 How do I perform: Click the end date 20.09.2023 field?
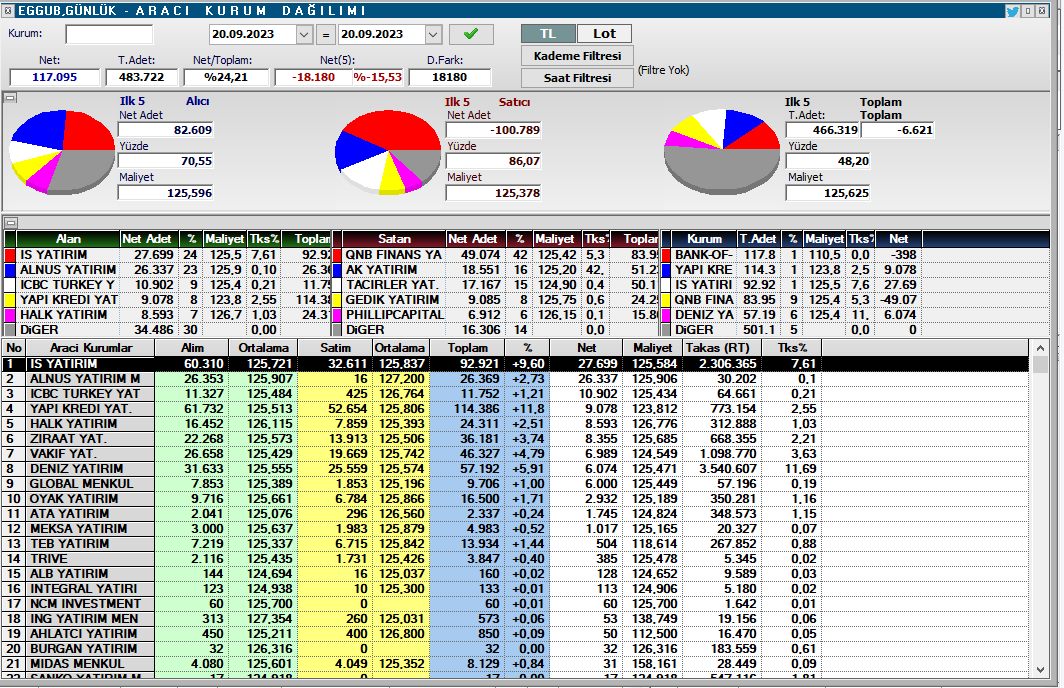coord(382,34)
